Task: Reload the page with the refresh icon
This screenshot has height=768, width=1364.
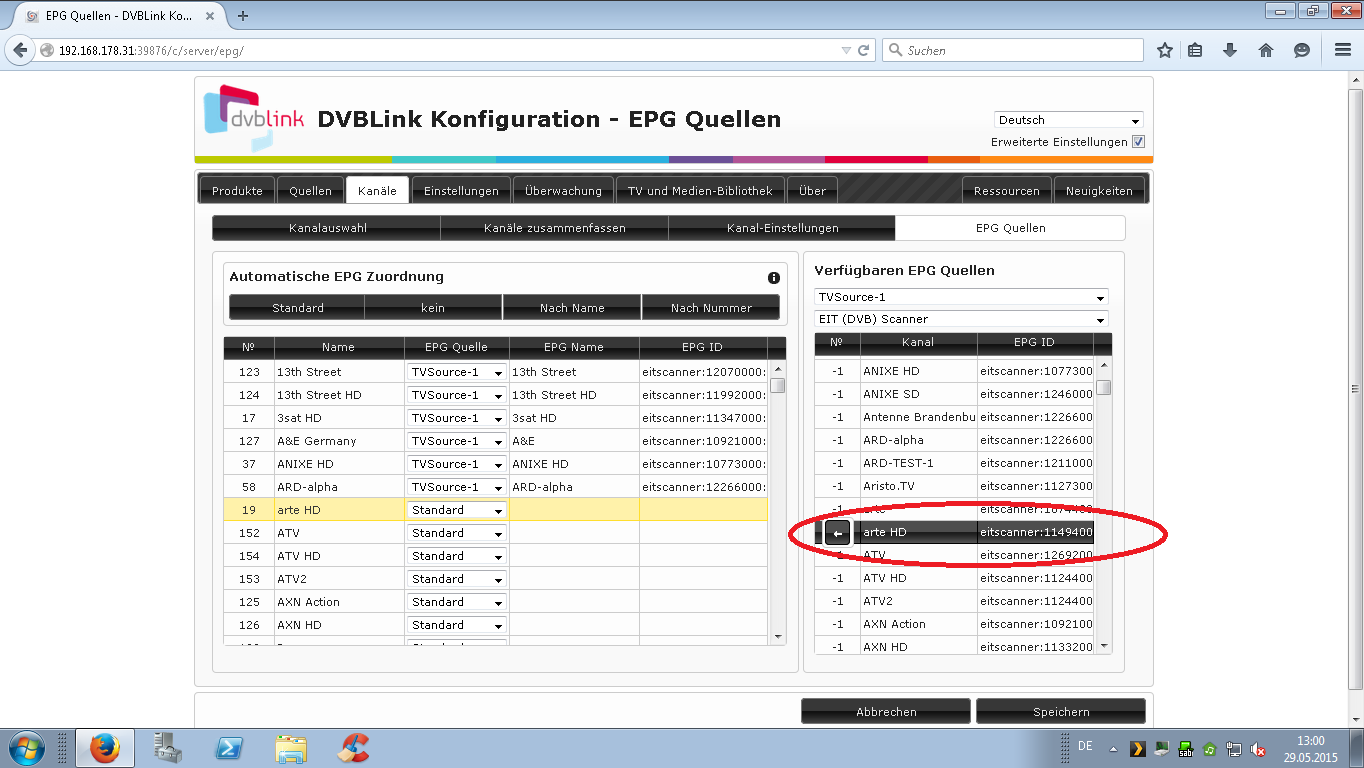Action: [864, 50]
